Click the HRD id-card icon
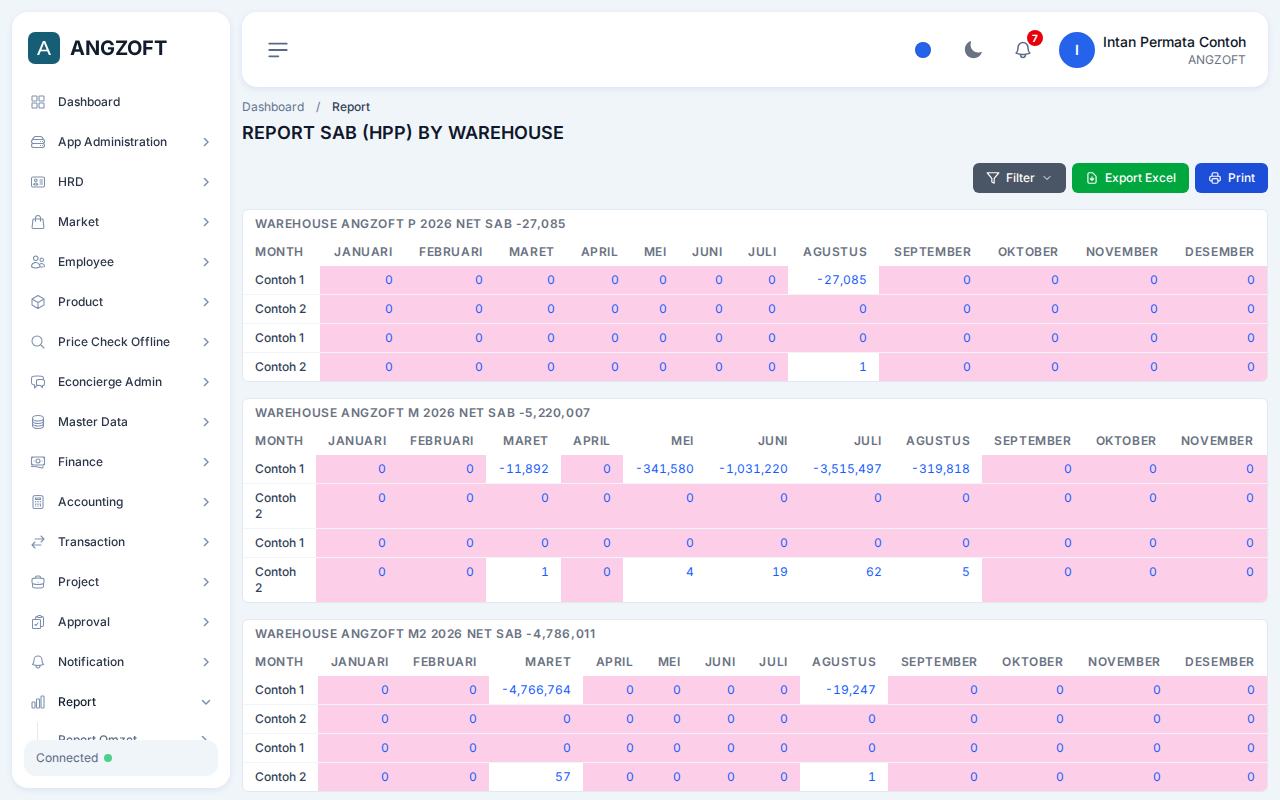Screen dimensions: 1280x800 pos(38,182)
